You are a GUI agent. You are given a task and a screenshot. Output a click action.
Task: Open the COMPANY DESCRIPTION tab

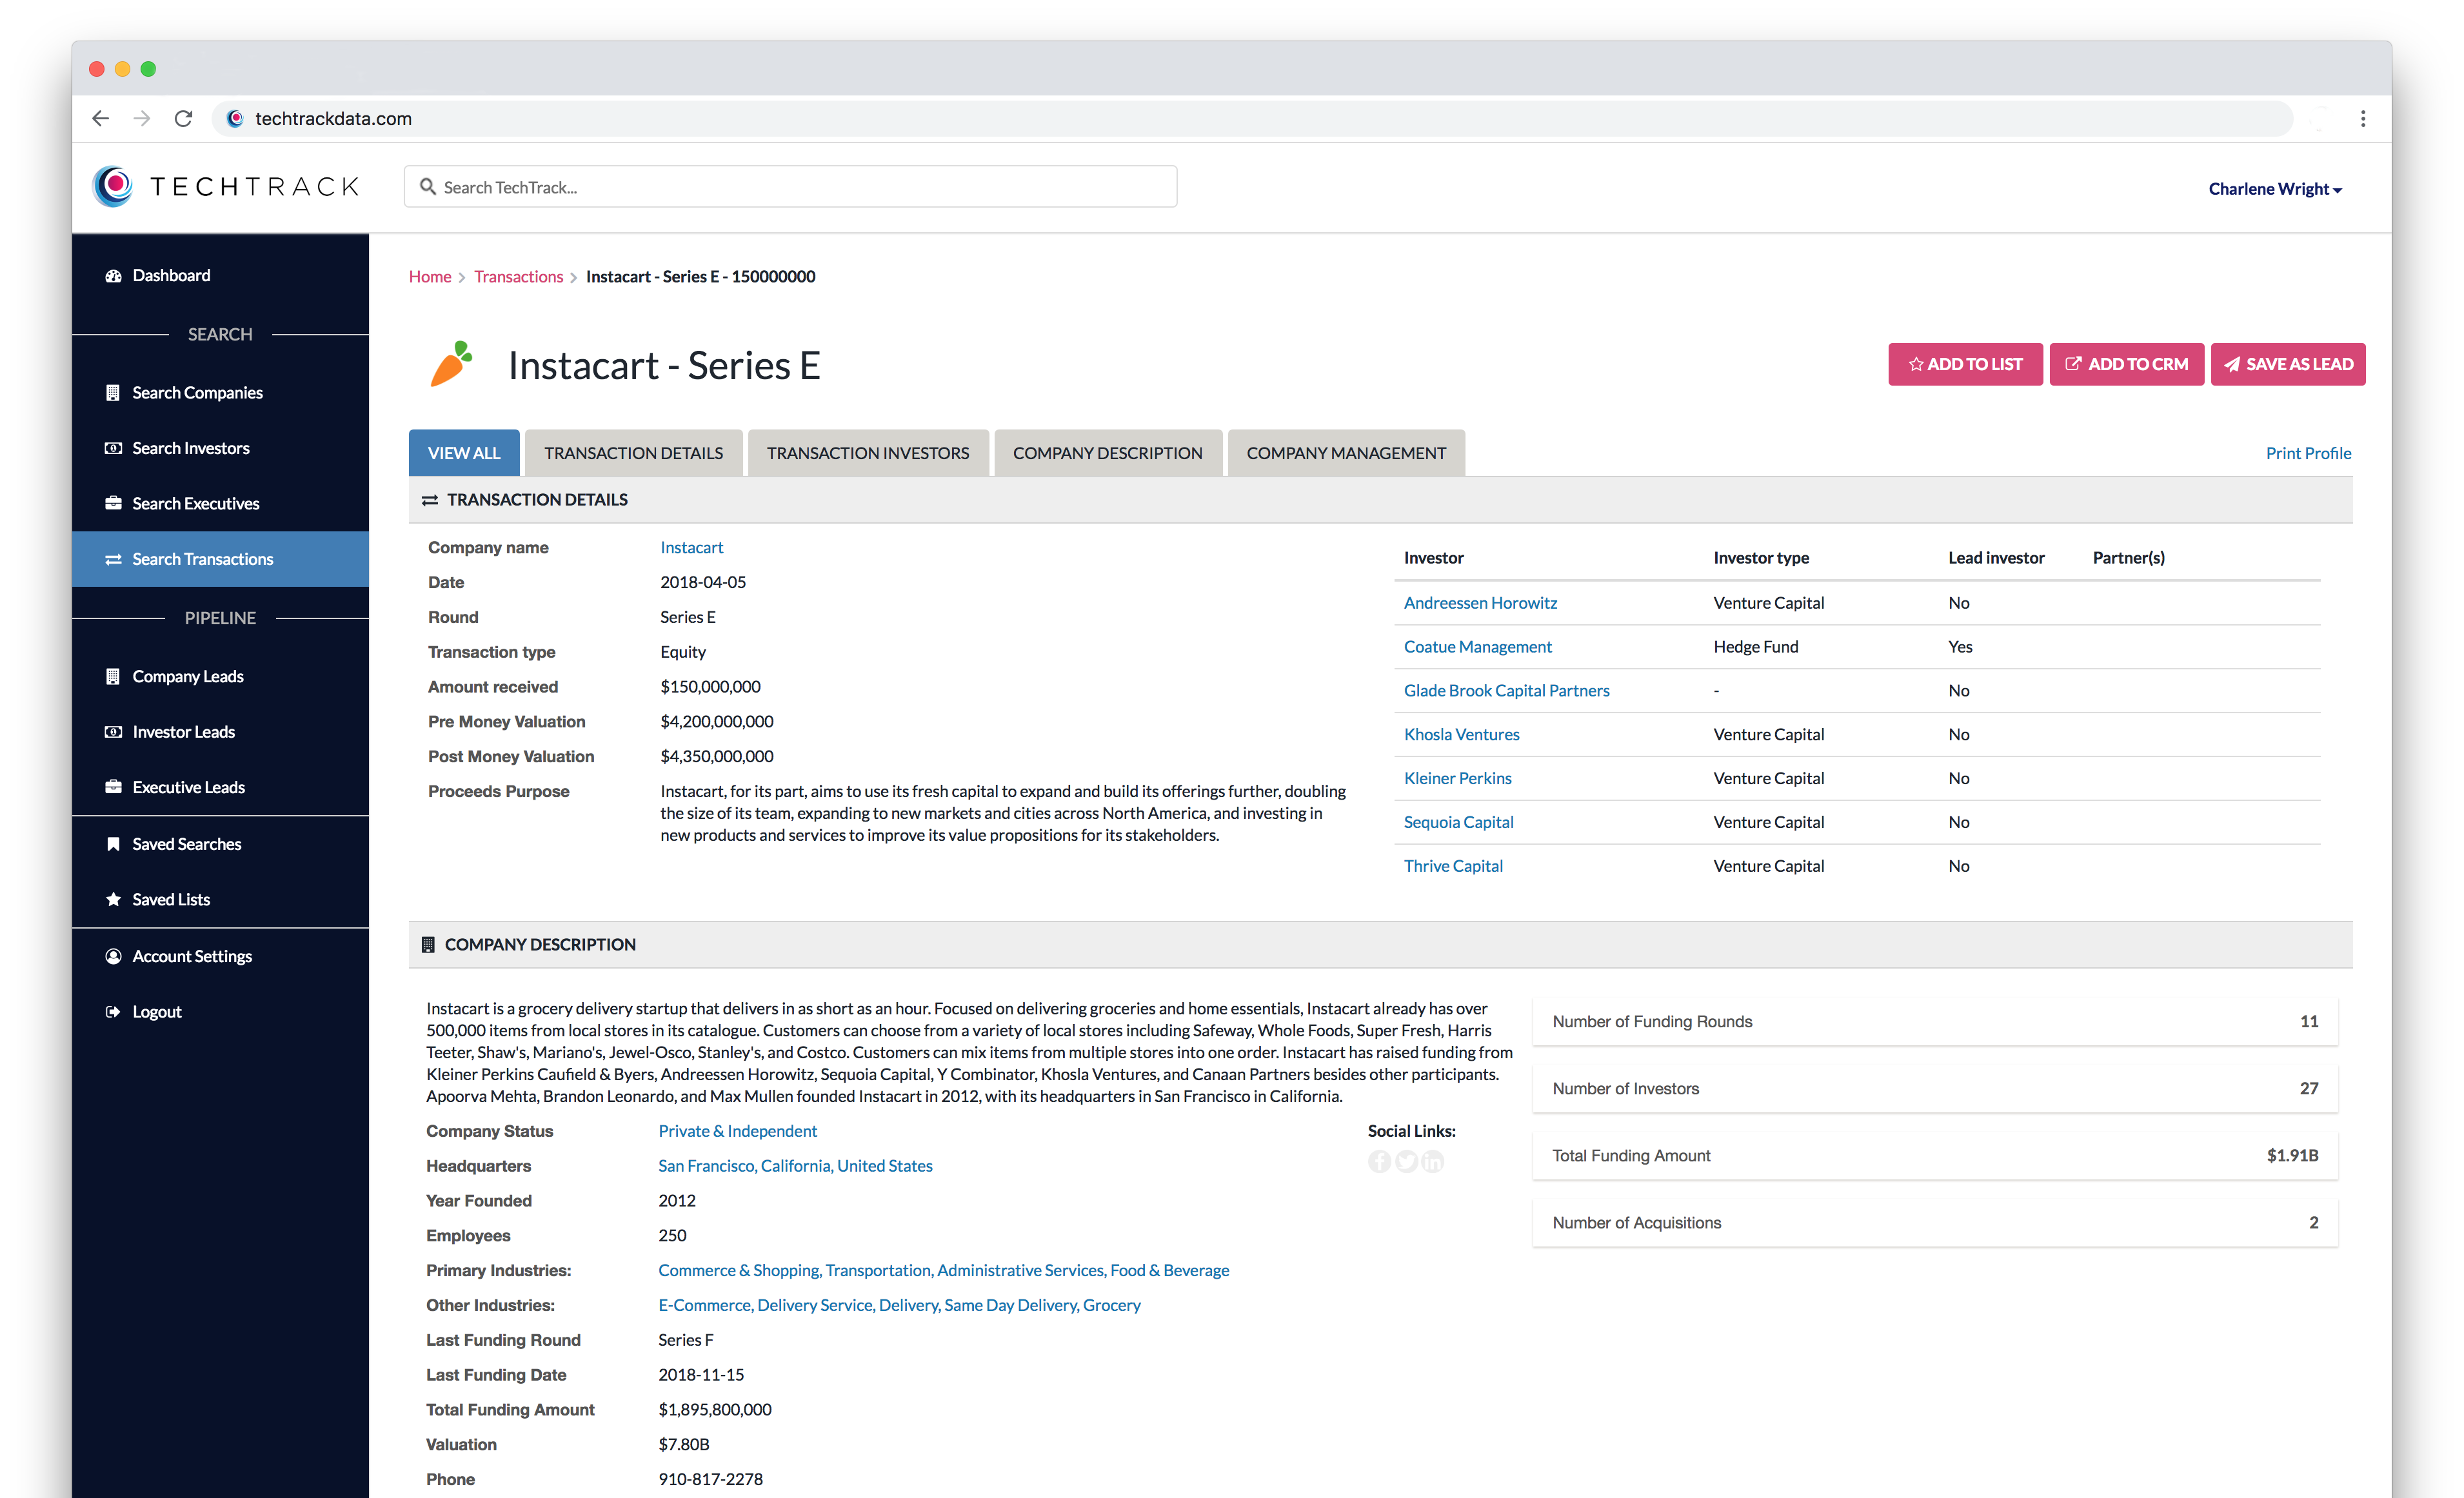1107,453
